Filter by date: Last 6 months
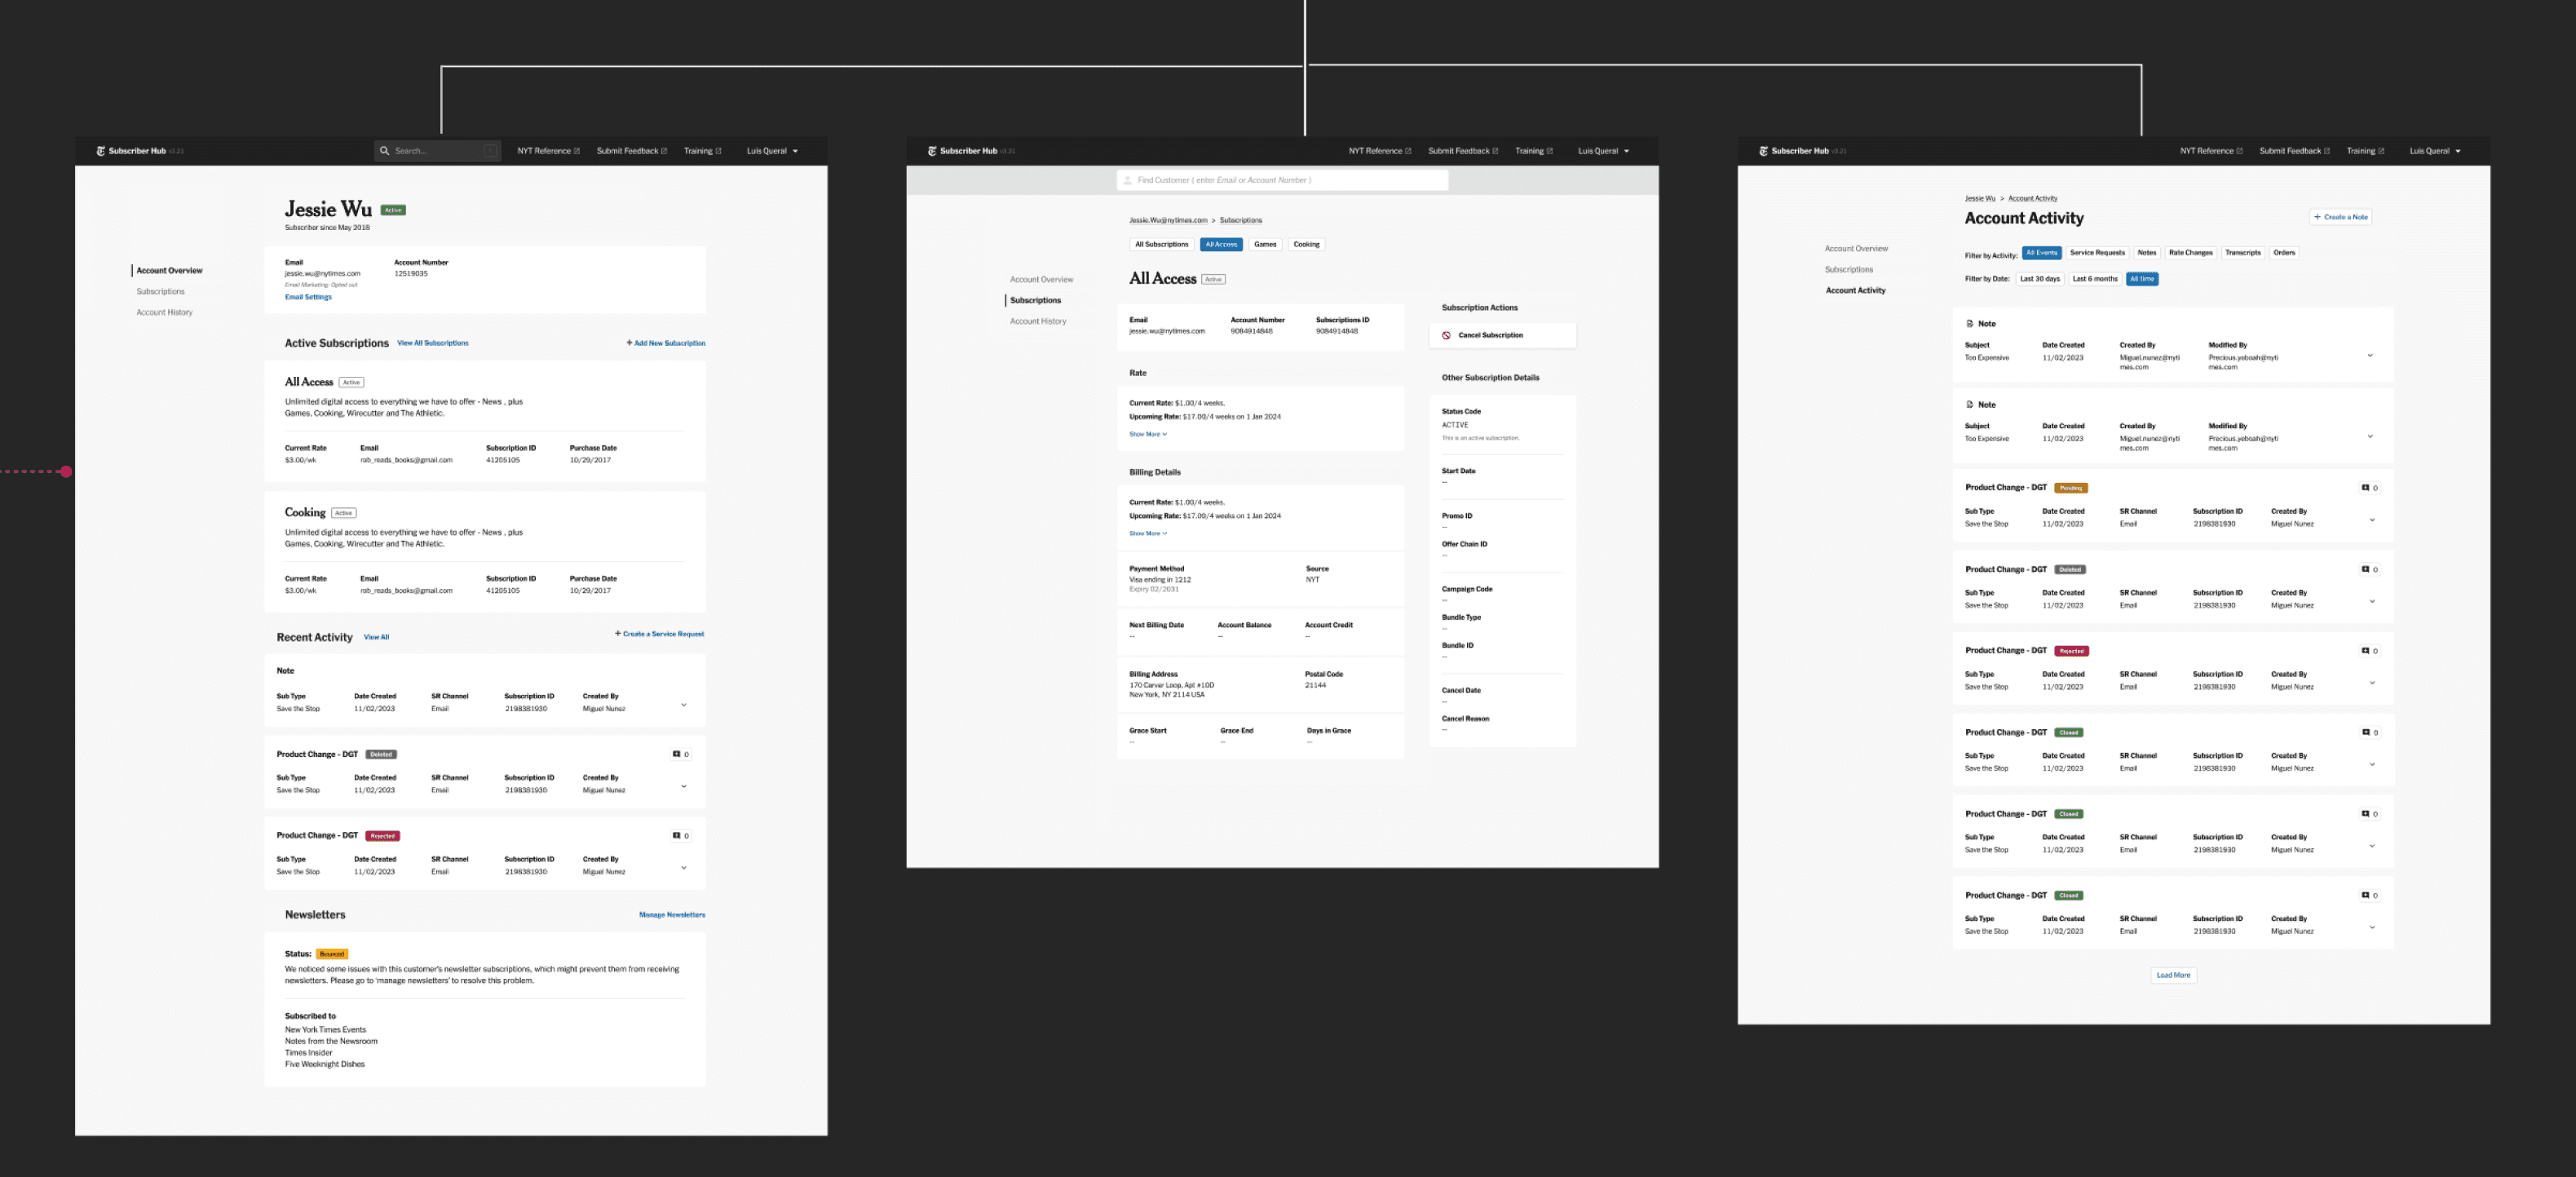This screenshot has height=1177, width=2576. 2094,279
